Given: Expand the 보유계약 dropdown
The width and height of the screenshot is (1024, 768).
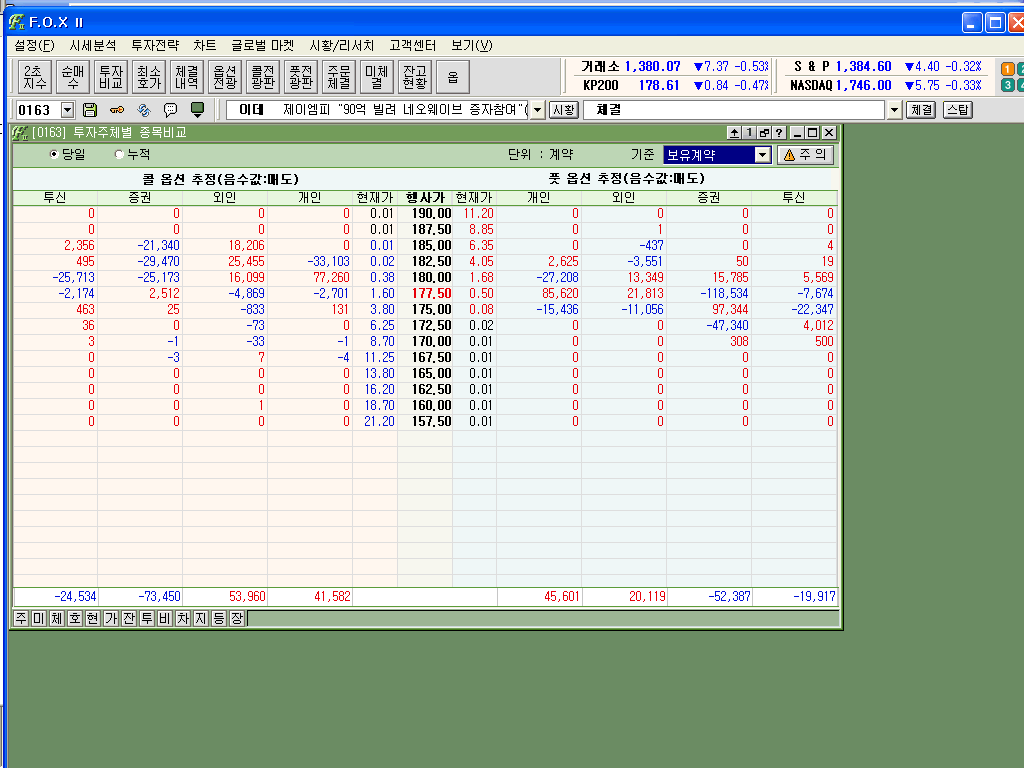Looking at the screenshot, I should pos(762,155).
